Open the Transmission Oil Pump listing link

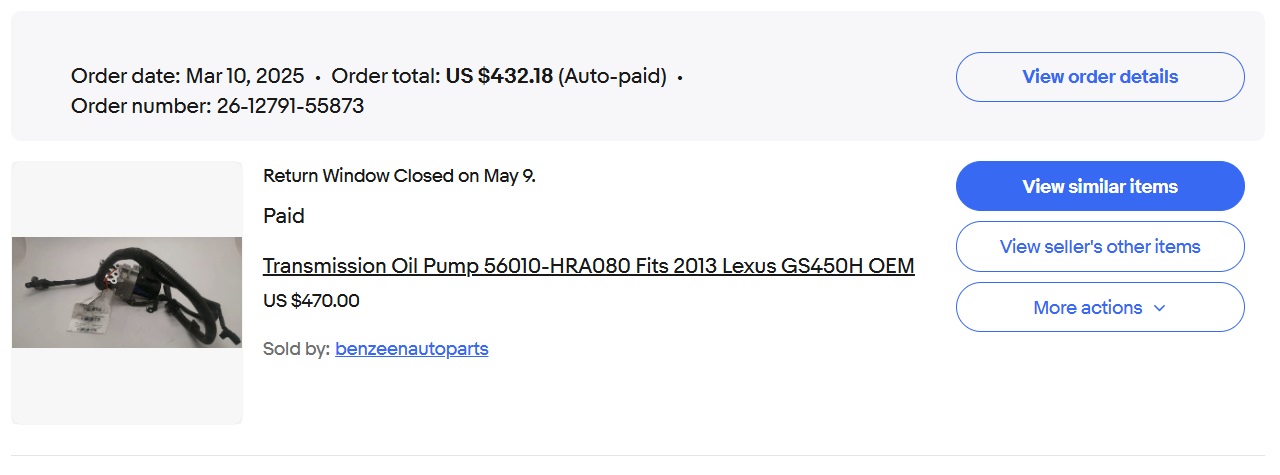pyautogui.click(x=588, y=266)
